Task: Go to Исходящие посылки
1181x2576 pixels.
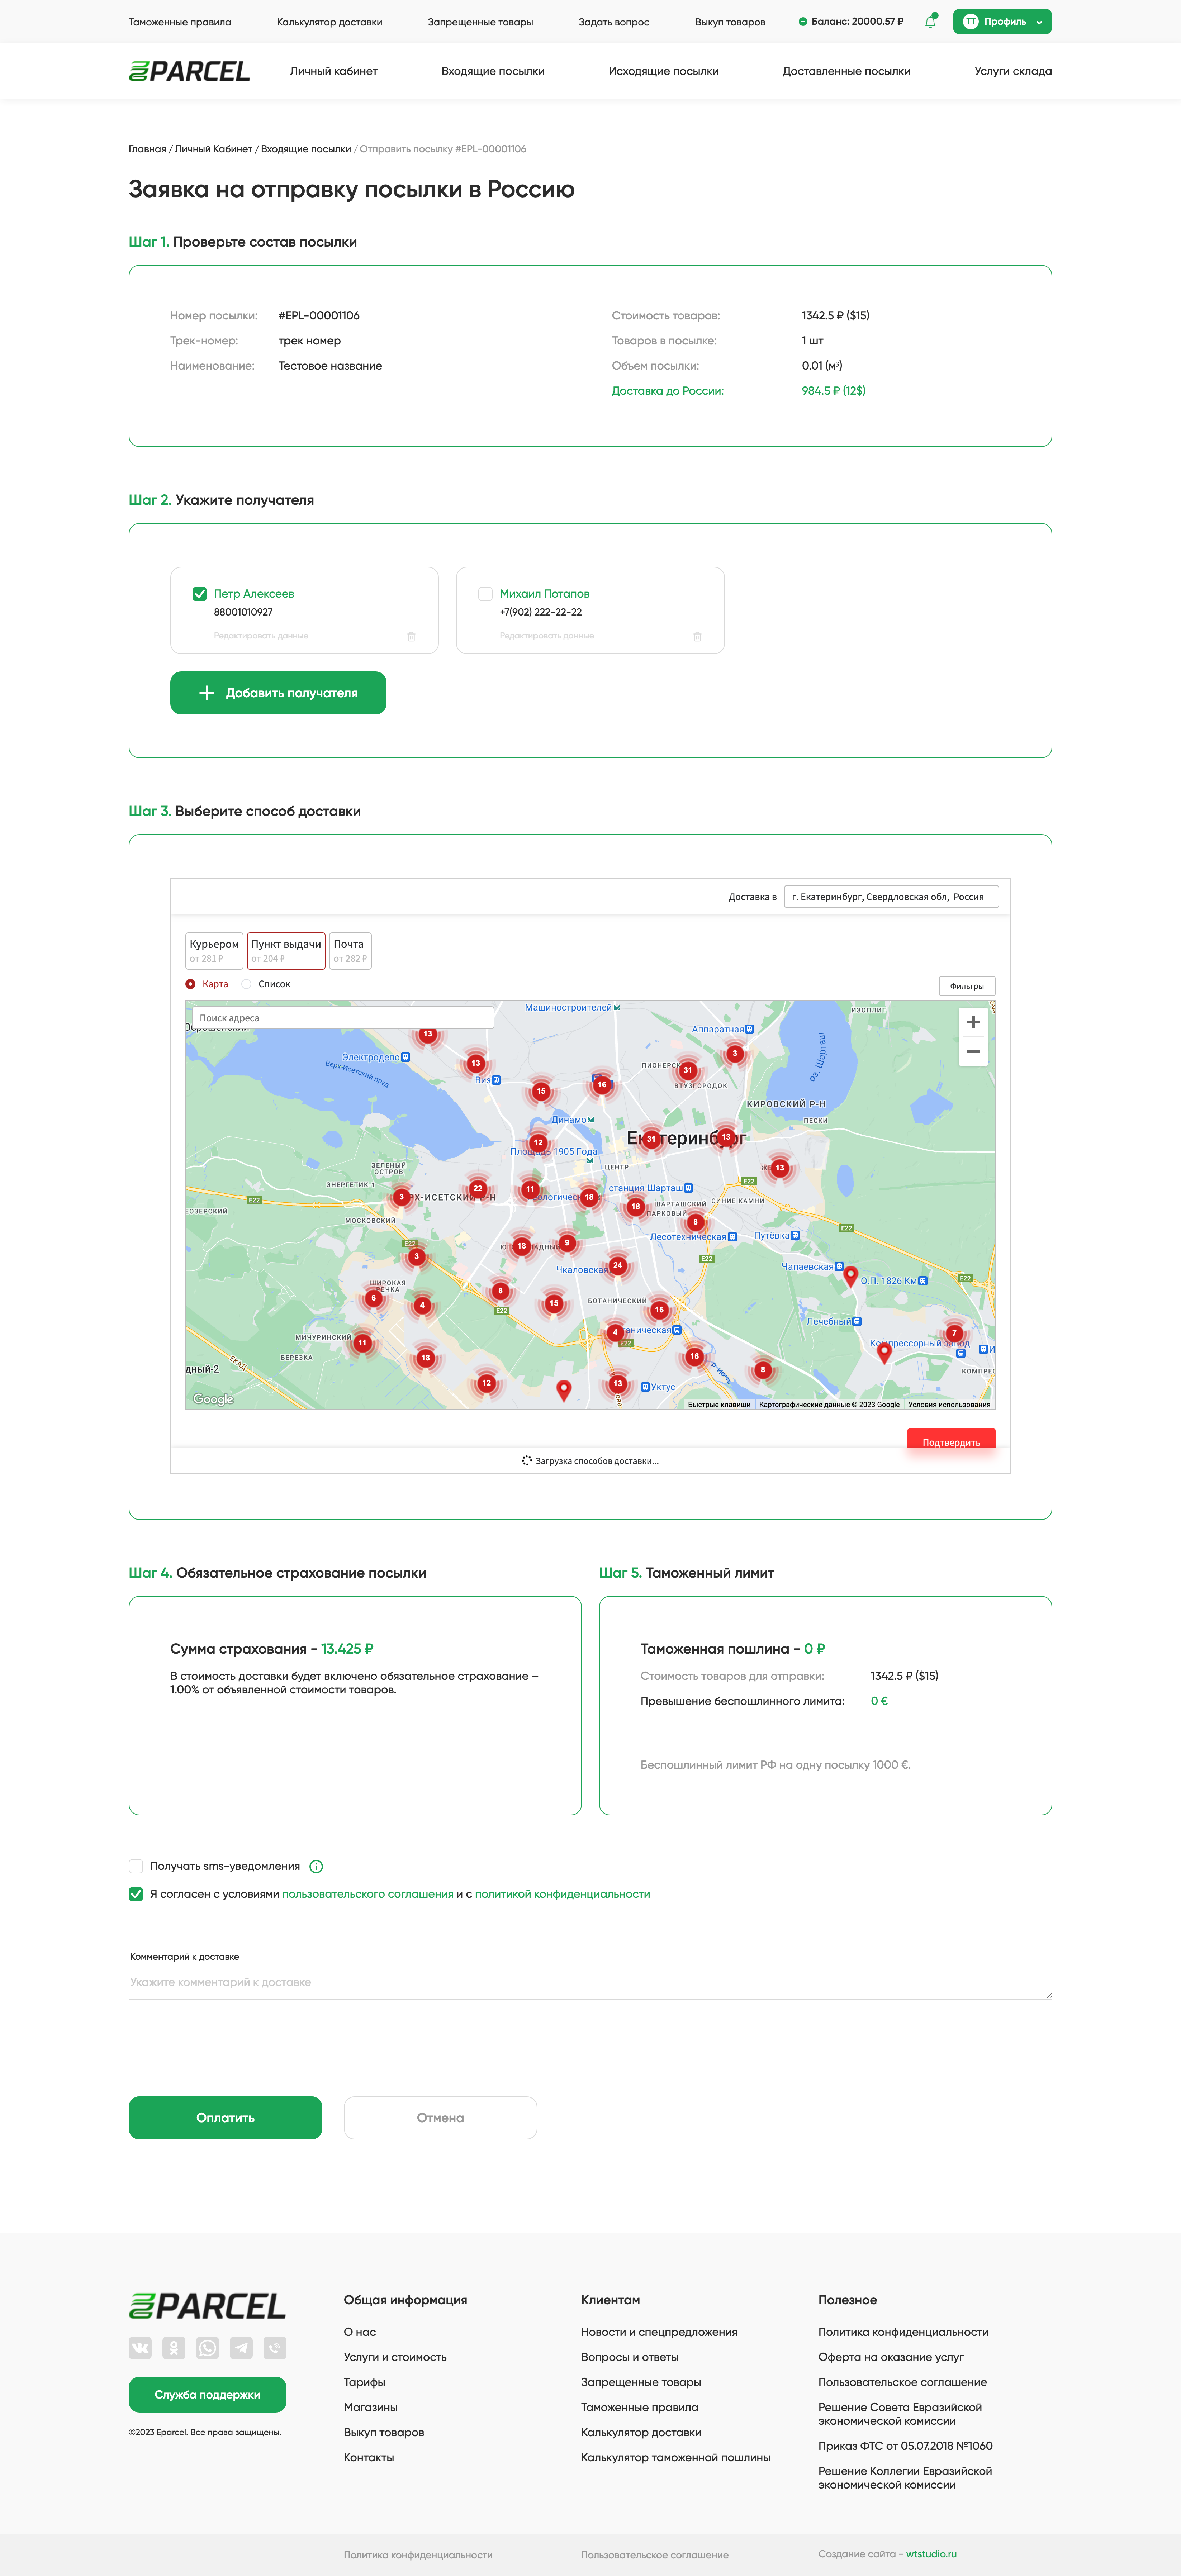Action: (664, 71)
